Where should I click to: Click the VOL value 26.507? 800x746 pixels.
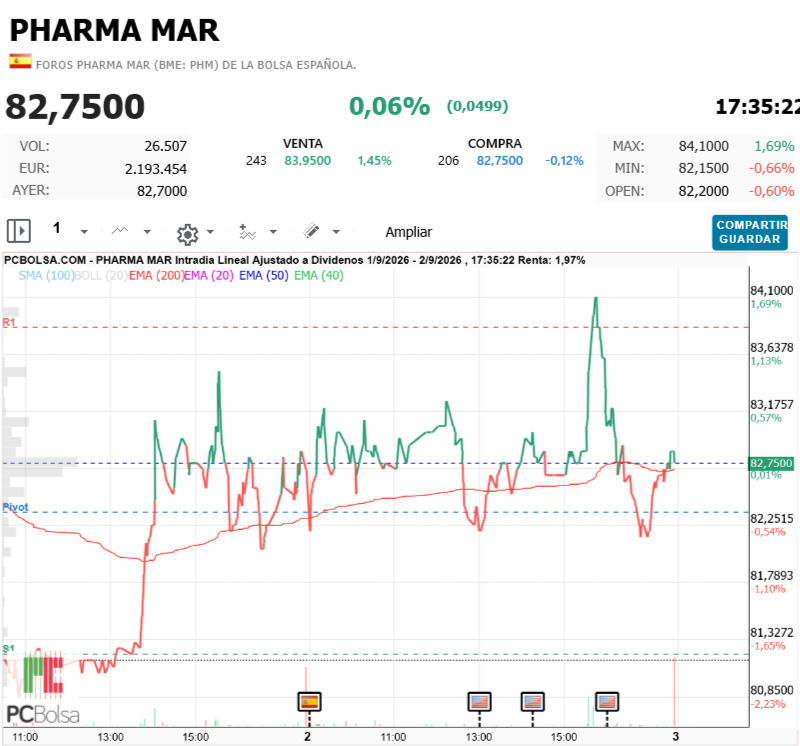(165, 146)
